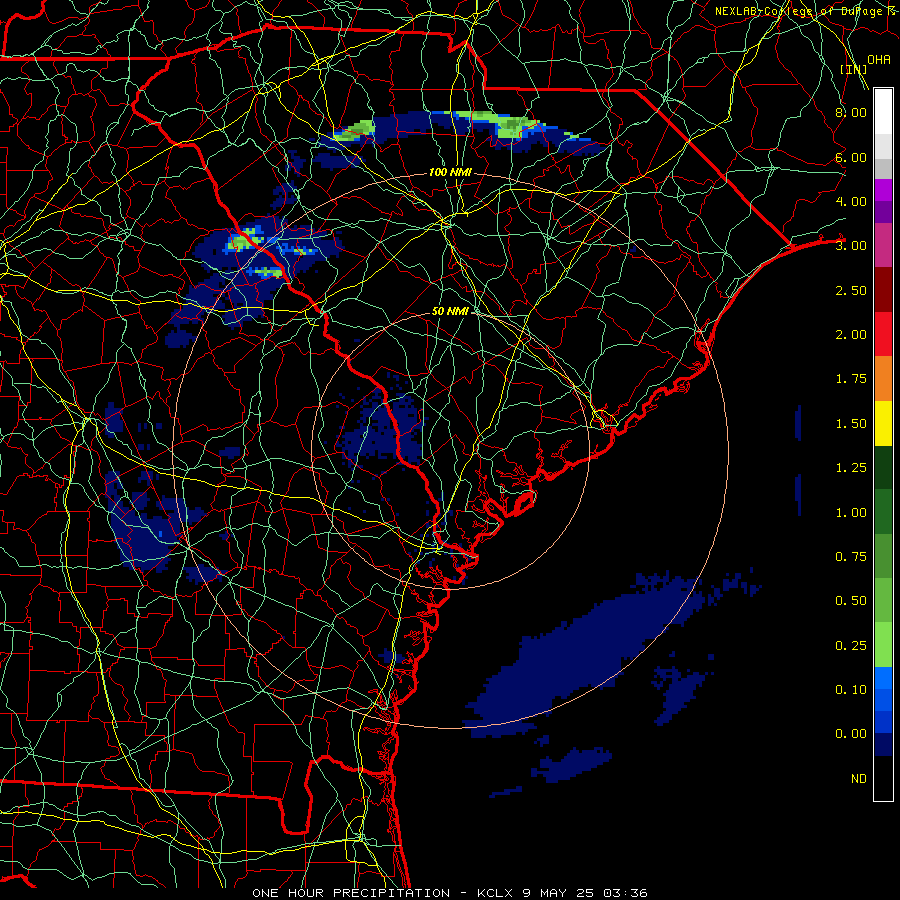Click the [IN] units label
This screenshot has width=900, height=900.
pos(854,69)
